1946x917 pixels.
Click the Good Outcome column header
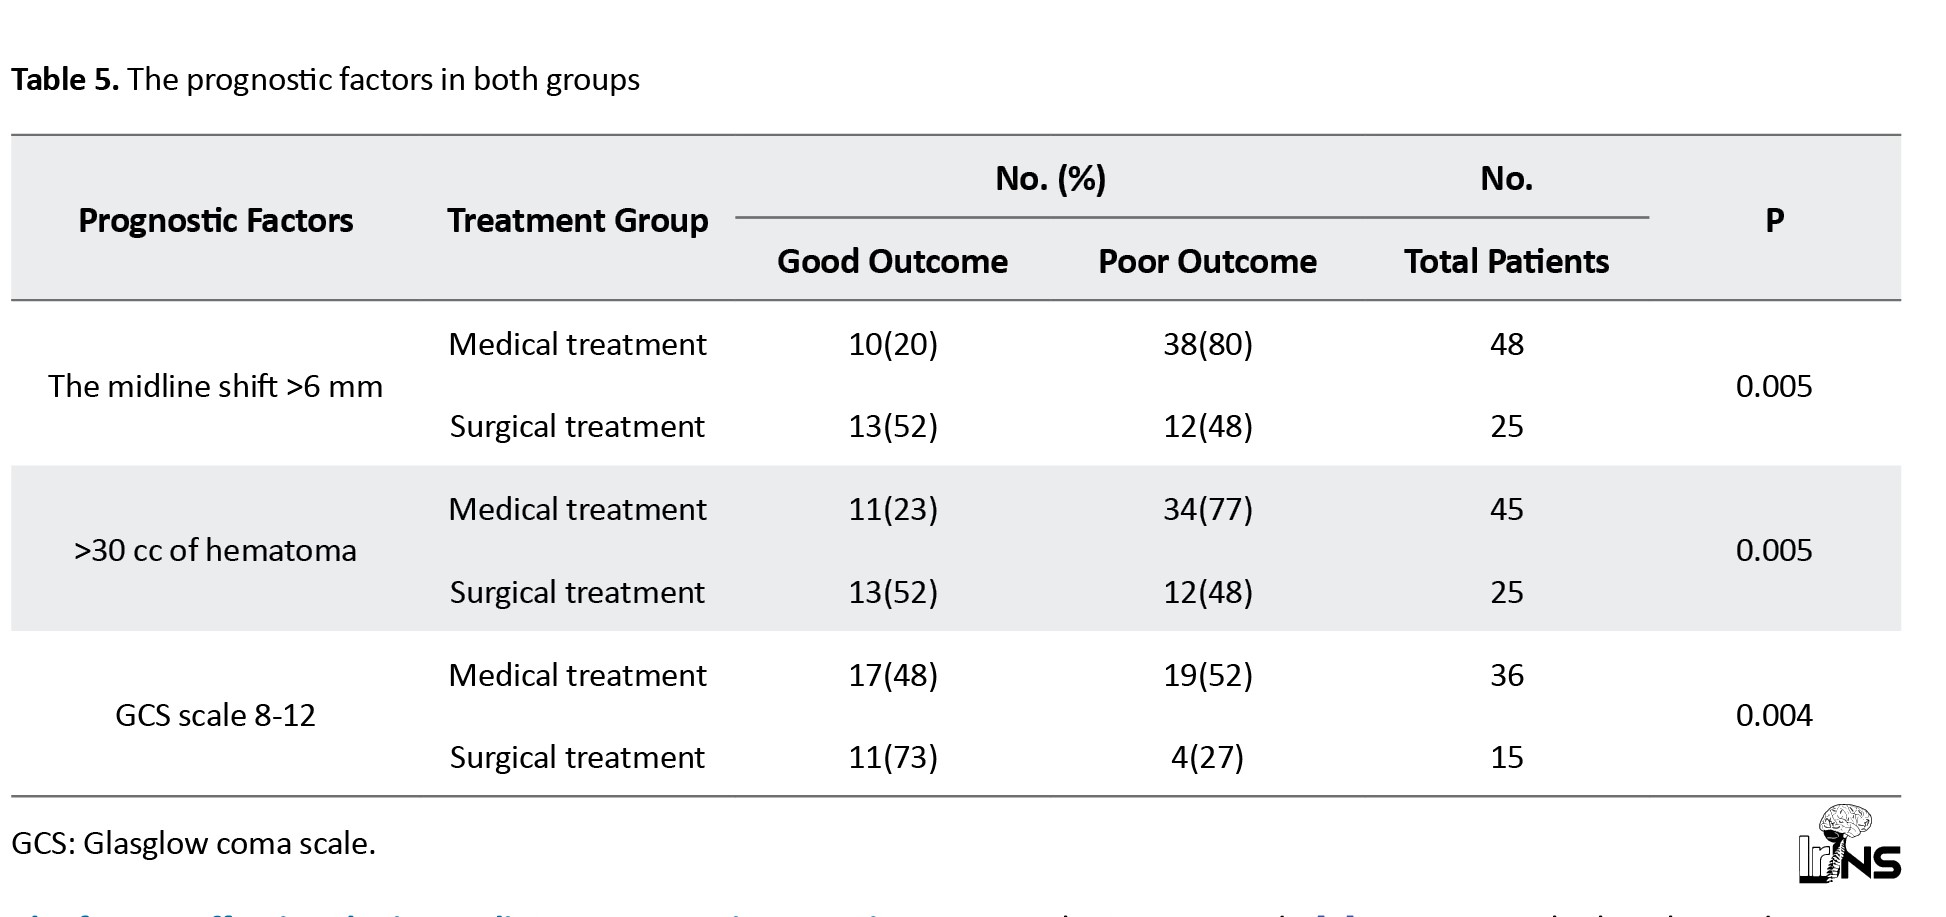click(892, 261)
